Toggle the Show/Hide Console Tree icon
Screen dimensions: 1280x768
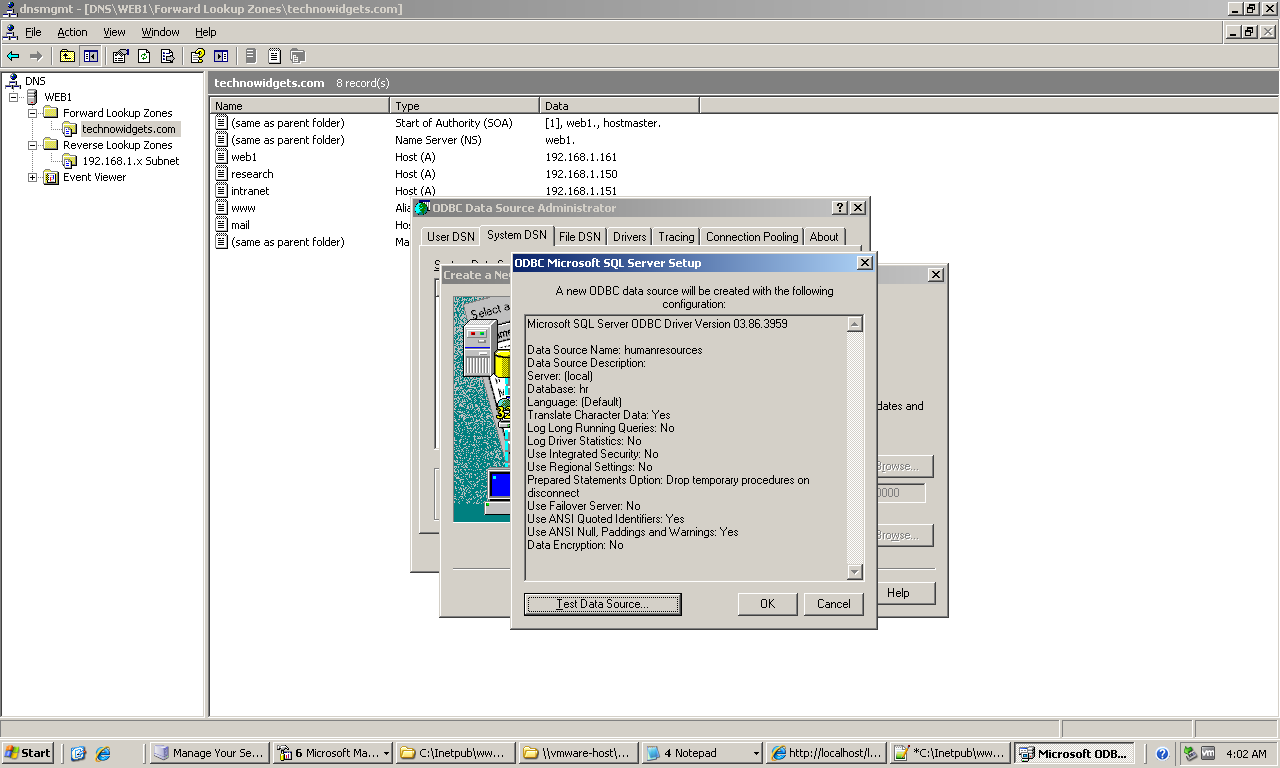point(91,56)
